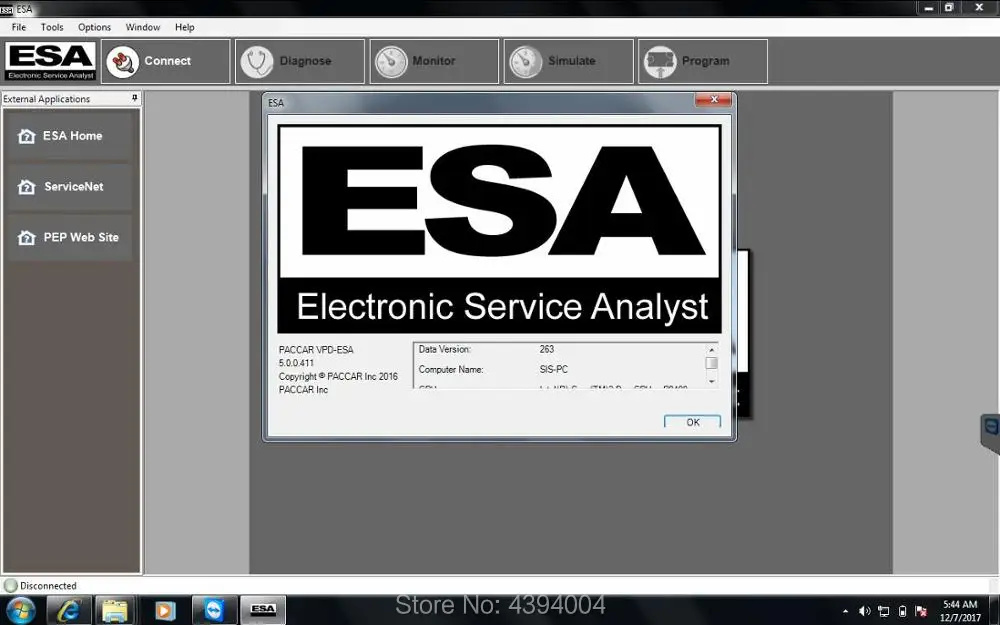
Task: Toggle auto-hide pin on External Applications panel
Action: (x=136, y=98)
